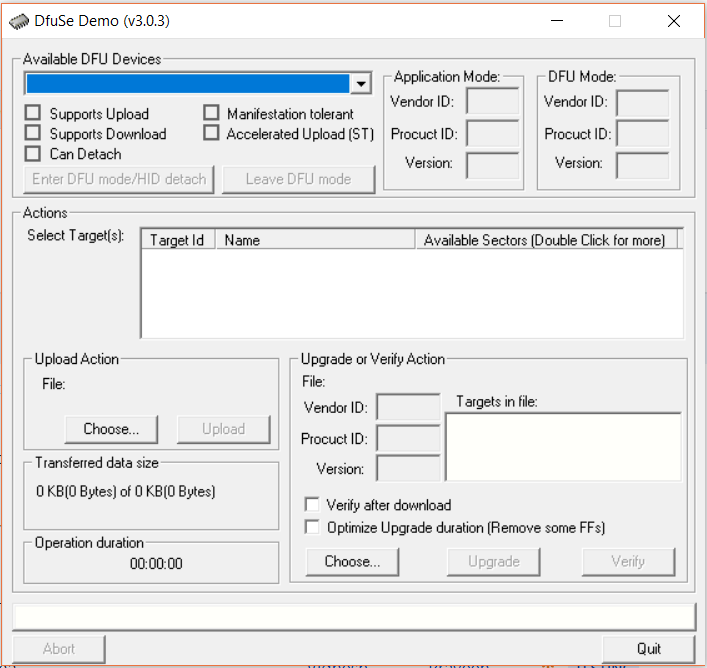Image resolution: width=707 pixels, height=668 pixels.
Task: Click the DFU Mode Procuct ID field
Action: [x=643, y=133]
